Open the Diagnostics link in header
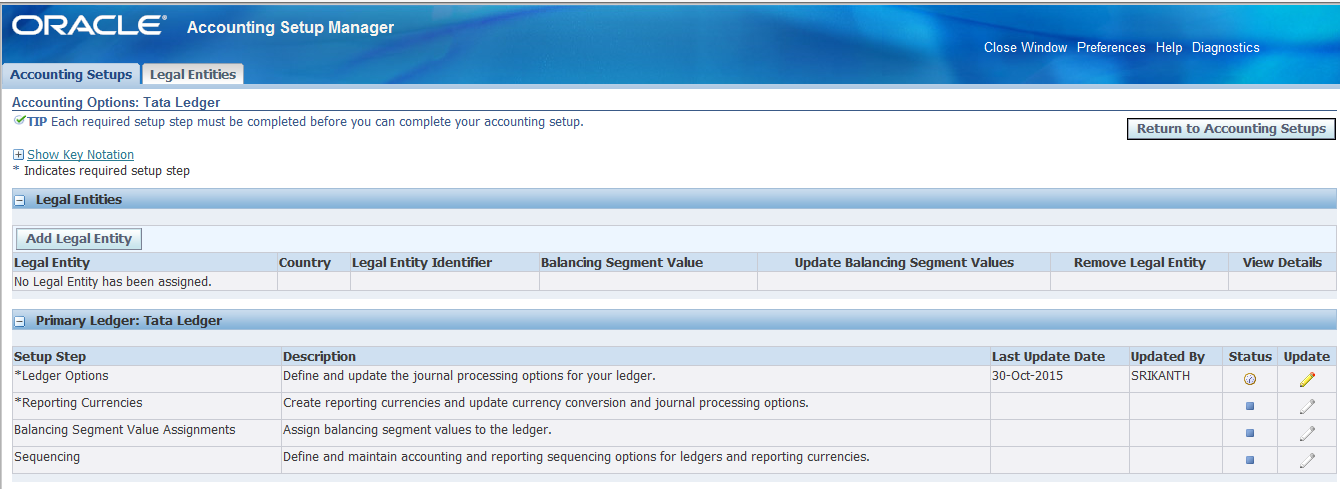The width and height of the screenshot is (1340, 489). (1225, 47)
